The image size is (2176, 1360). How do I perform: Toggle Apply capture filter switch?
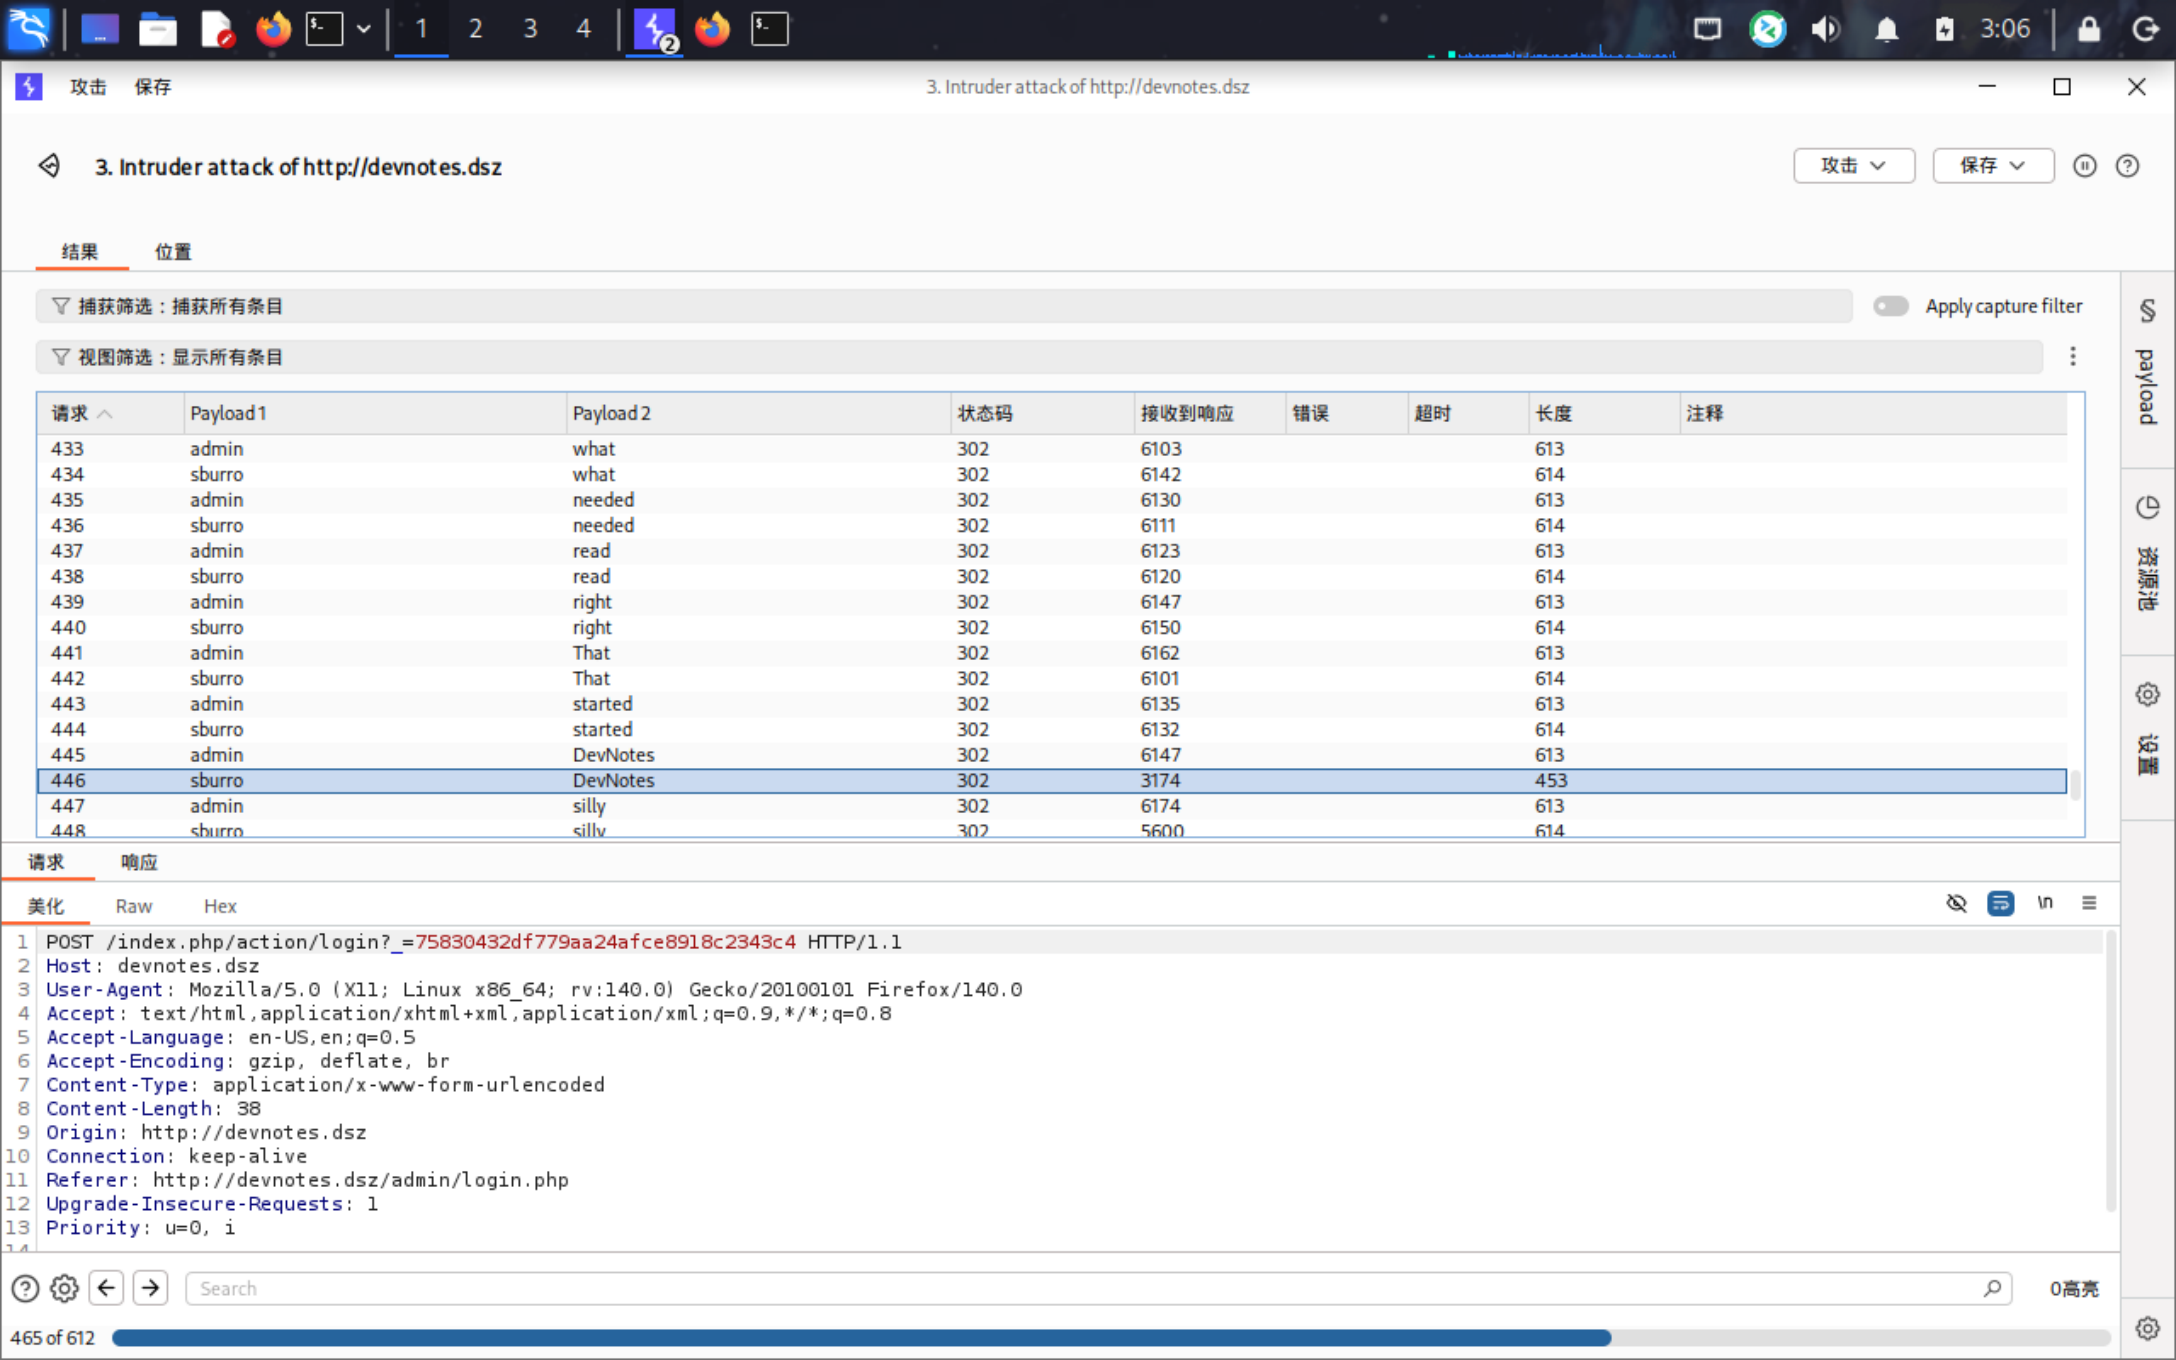pyautogui.click(x=1891, y=306)
